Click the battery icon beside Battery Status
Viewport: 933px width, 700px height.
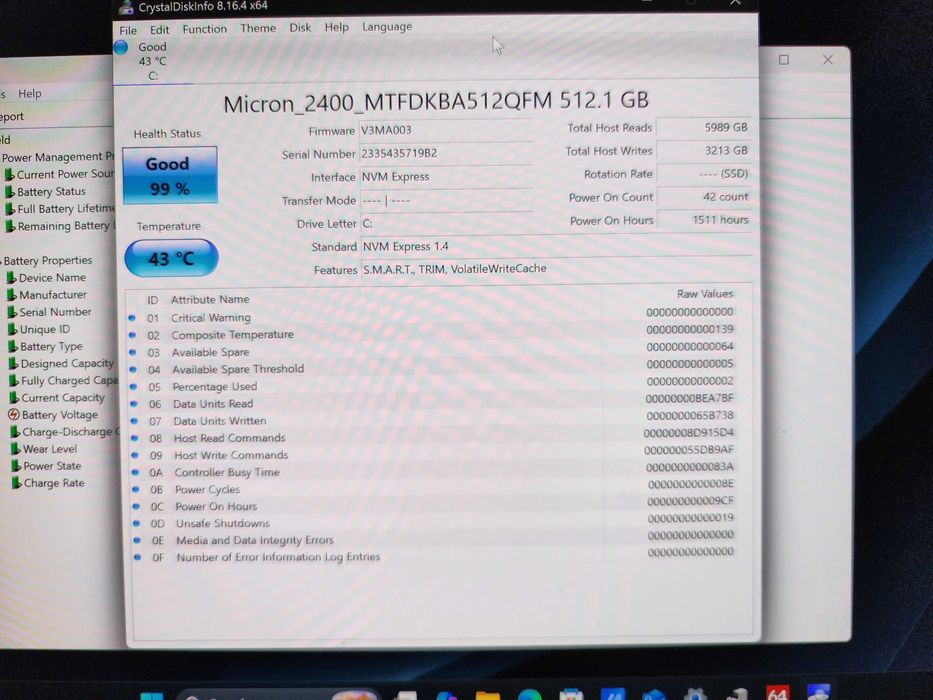pyautogui.click(x=10, y=192)
